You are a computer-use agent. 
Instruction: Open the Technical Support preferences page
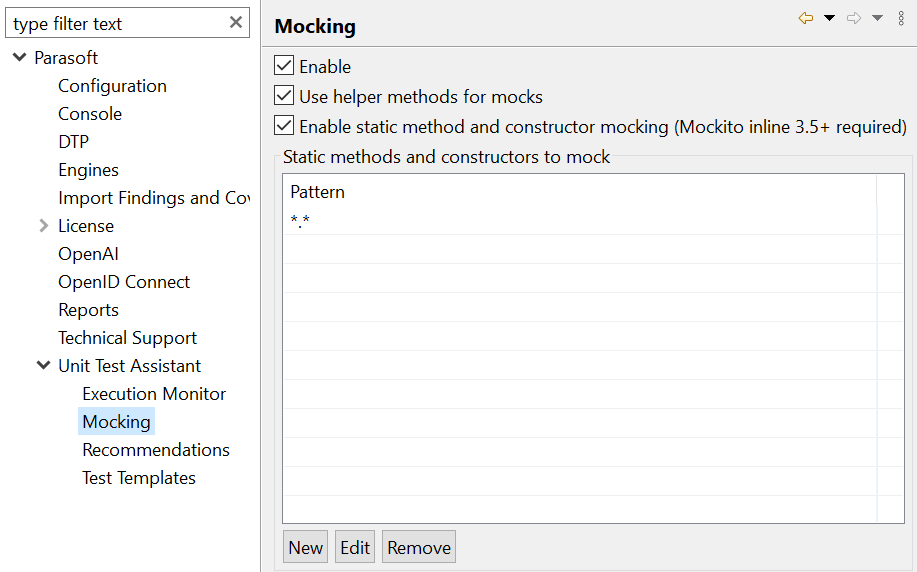pos(127,338)
